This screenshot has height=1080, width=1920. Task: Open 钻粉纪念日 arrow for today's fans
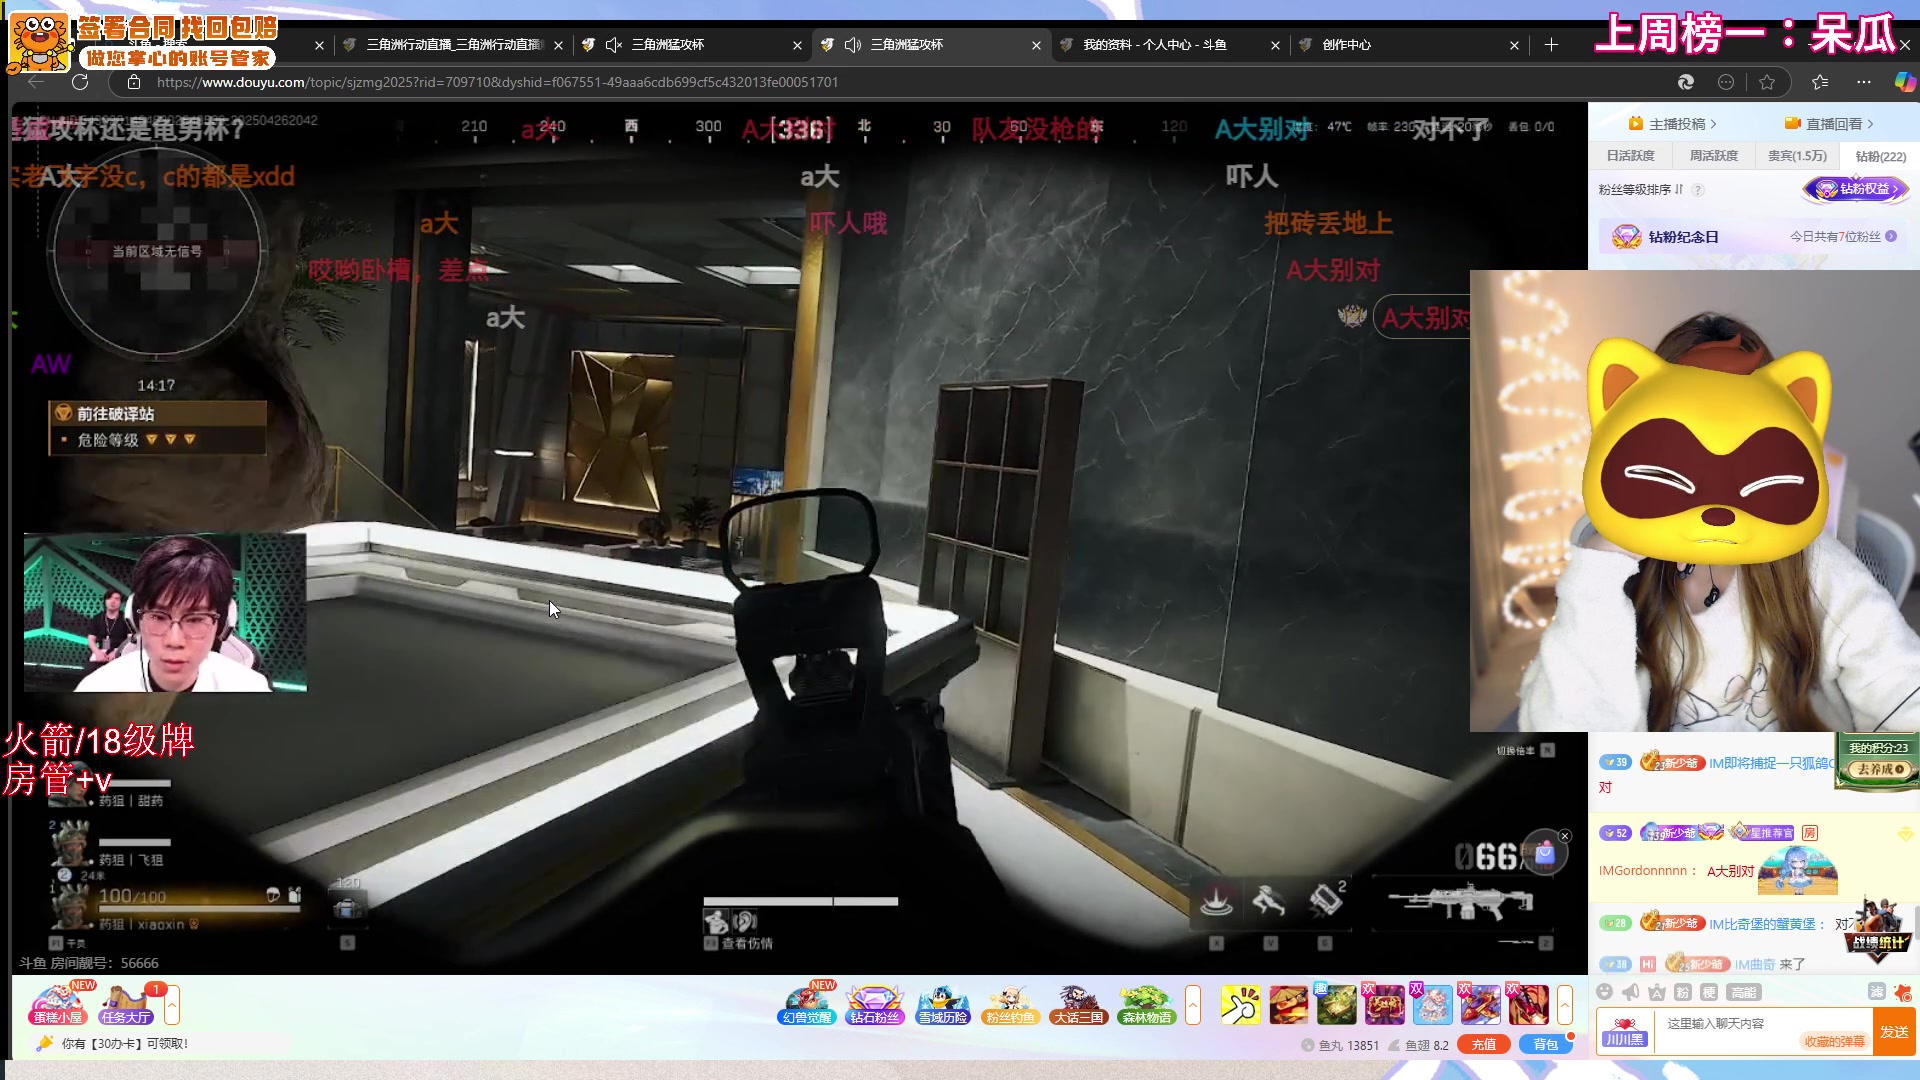(1891, 237)
